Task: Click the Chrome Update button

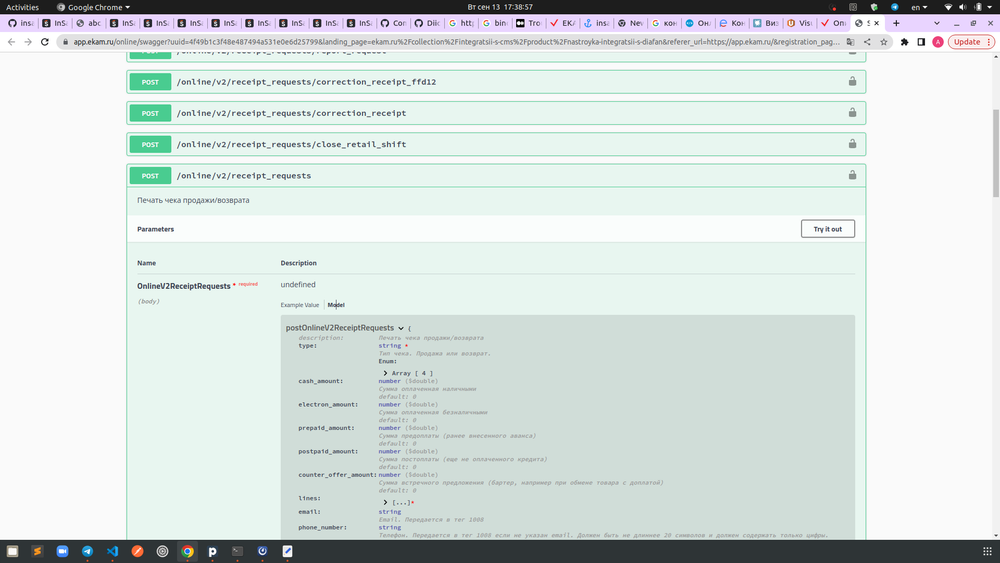Action: click(967, 42)
